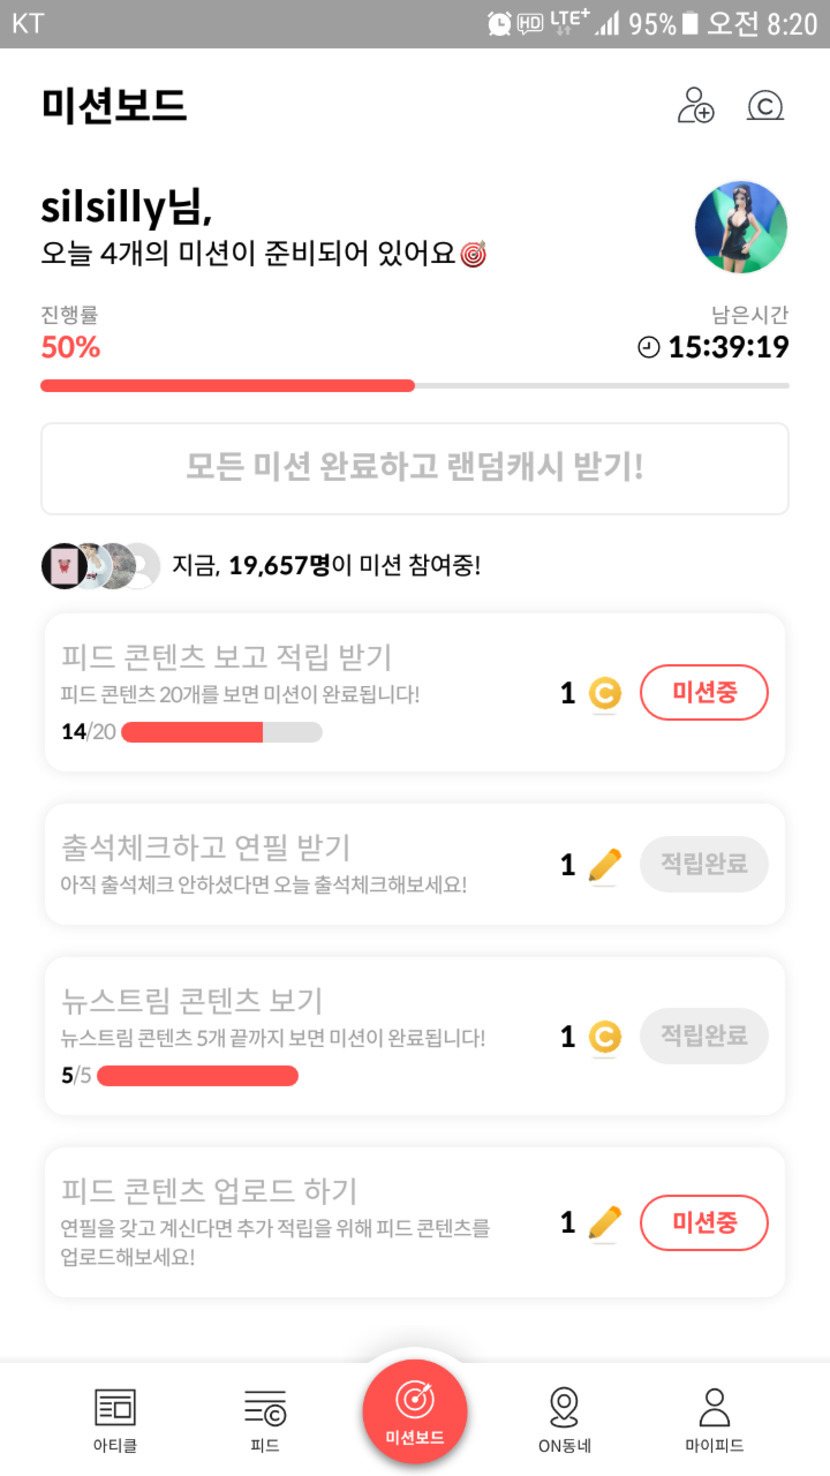Open the cash coin icon in header
The height and width of the screenshot is (1476, 830).
[765, 105]
